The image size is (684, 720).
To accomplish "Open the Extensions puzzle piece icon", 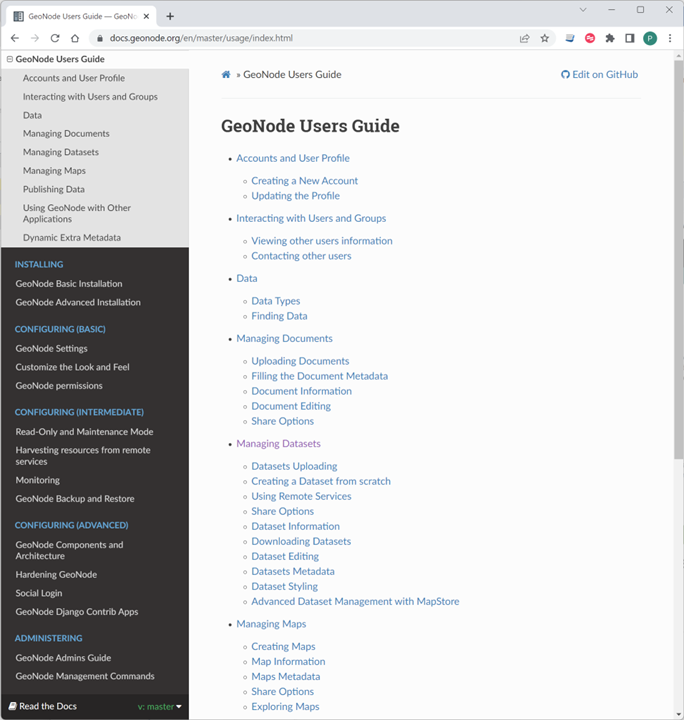I will (x=610, y=38).
